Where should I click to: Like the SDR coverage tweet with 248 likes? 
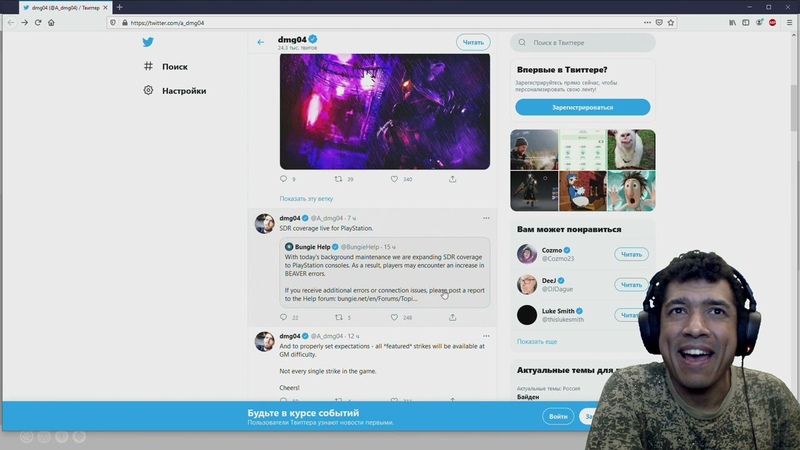click(x=394, y=317)
